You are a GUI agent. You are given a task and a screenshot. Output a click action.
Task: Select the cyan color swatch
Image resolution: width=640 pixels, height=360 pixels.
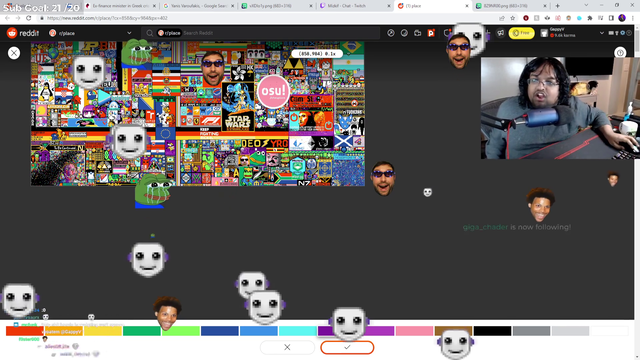pos(298,331)
